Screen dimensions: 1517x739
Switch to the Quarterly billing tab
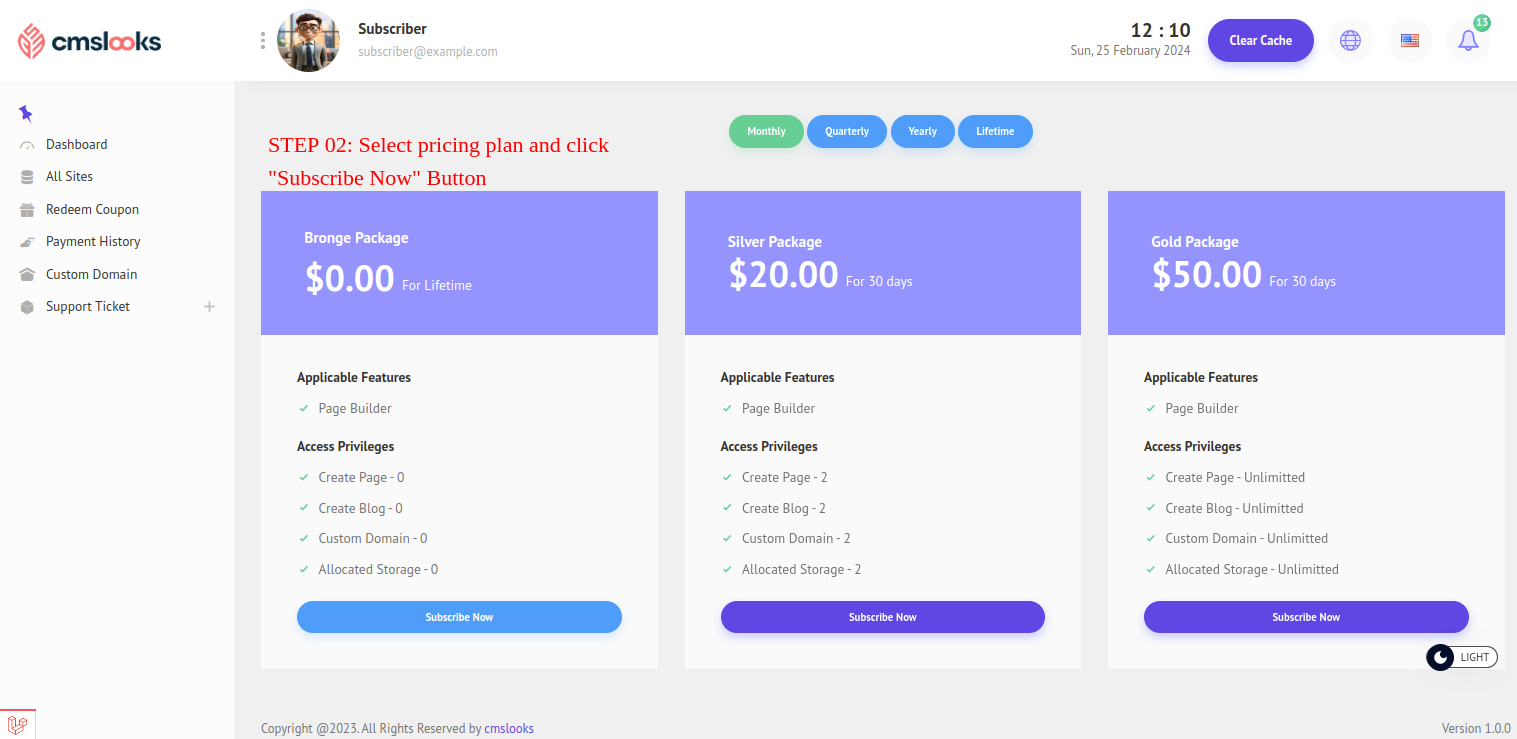(846, 131)
